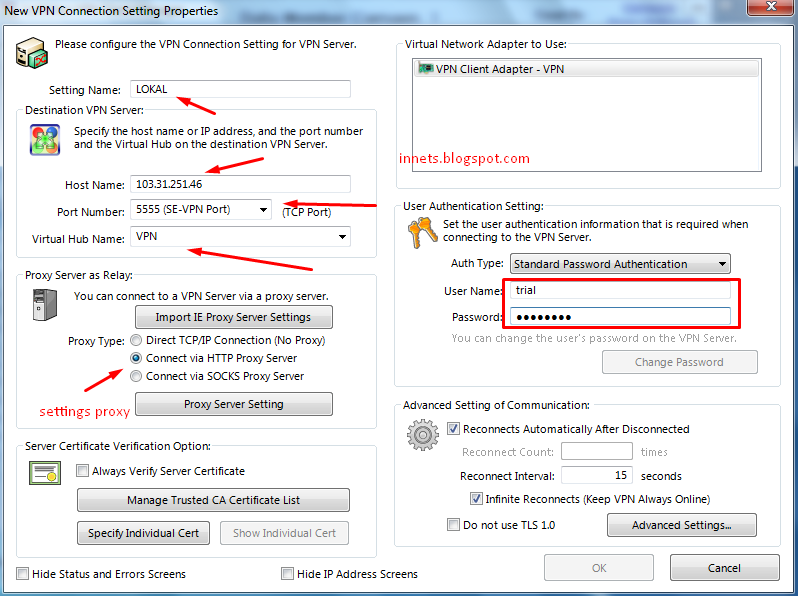Image resolution: width=798 pixels, height=596 pixels.
Task: Select VPN Client Adapter - VPN entry
Action: pyautogui.click(x=586, y=69)
